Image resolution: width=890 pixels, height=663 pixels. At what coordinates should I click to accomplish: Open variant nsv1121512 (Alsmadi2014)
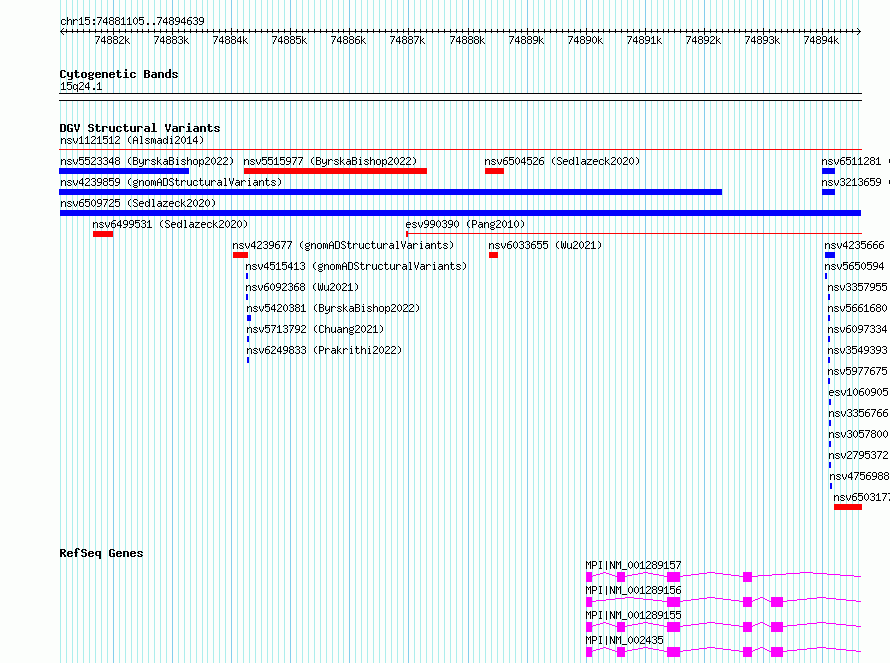(132, 140)
